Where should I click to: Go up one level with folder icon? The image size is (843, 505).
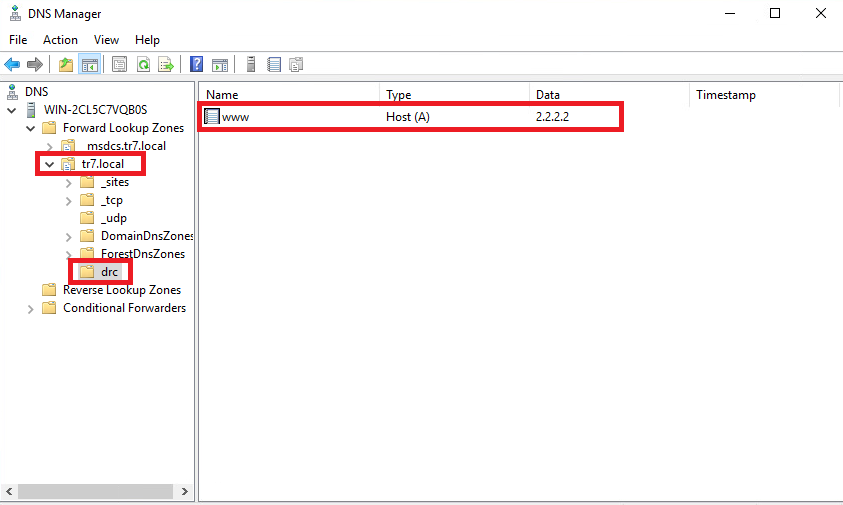tap(66, 65)
